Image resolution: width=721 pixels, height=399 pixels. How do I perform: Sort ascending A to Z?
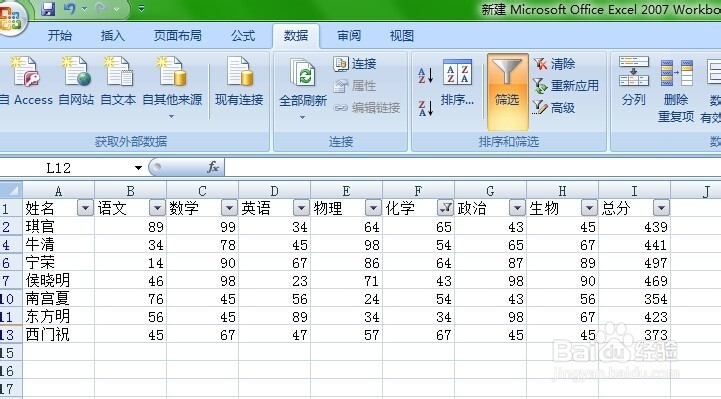coord(426,75)
